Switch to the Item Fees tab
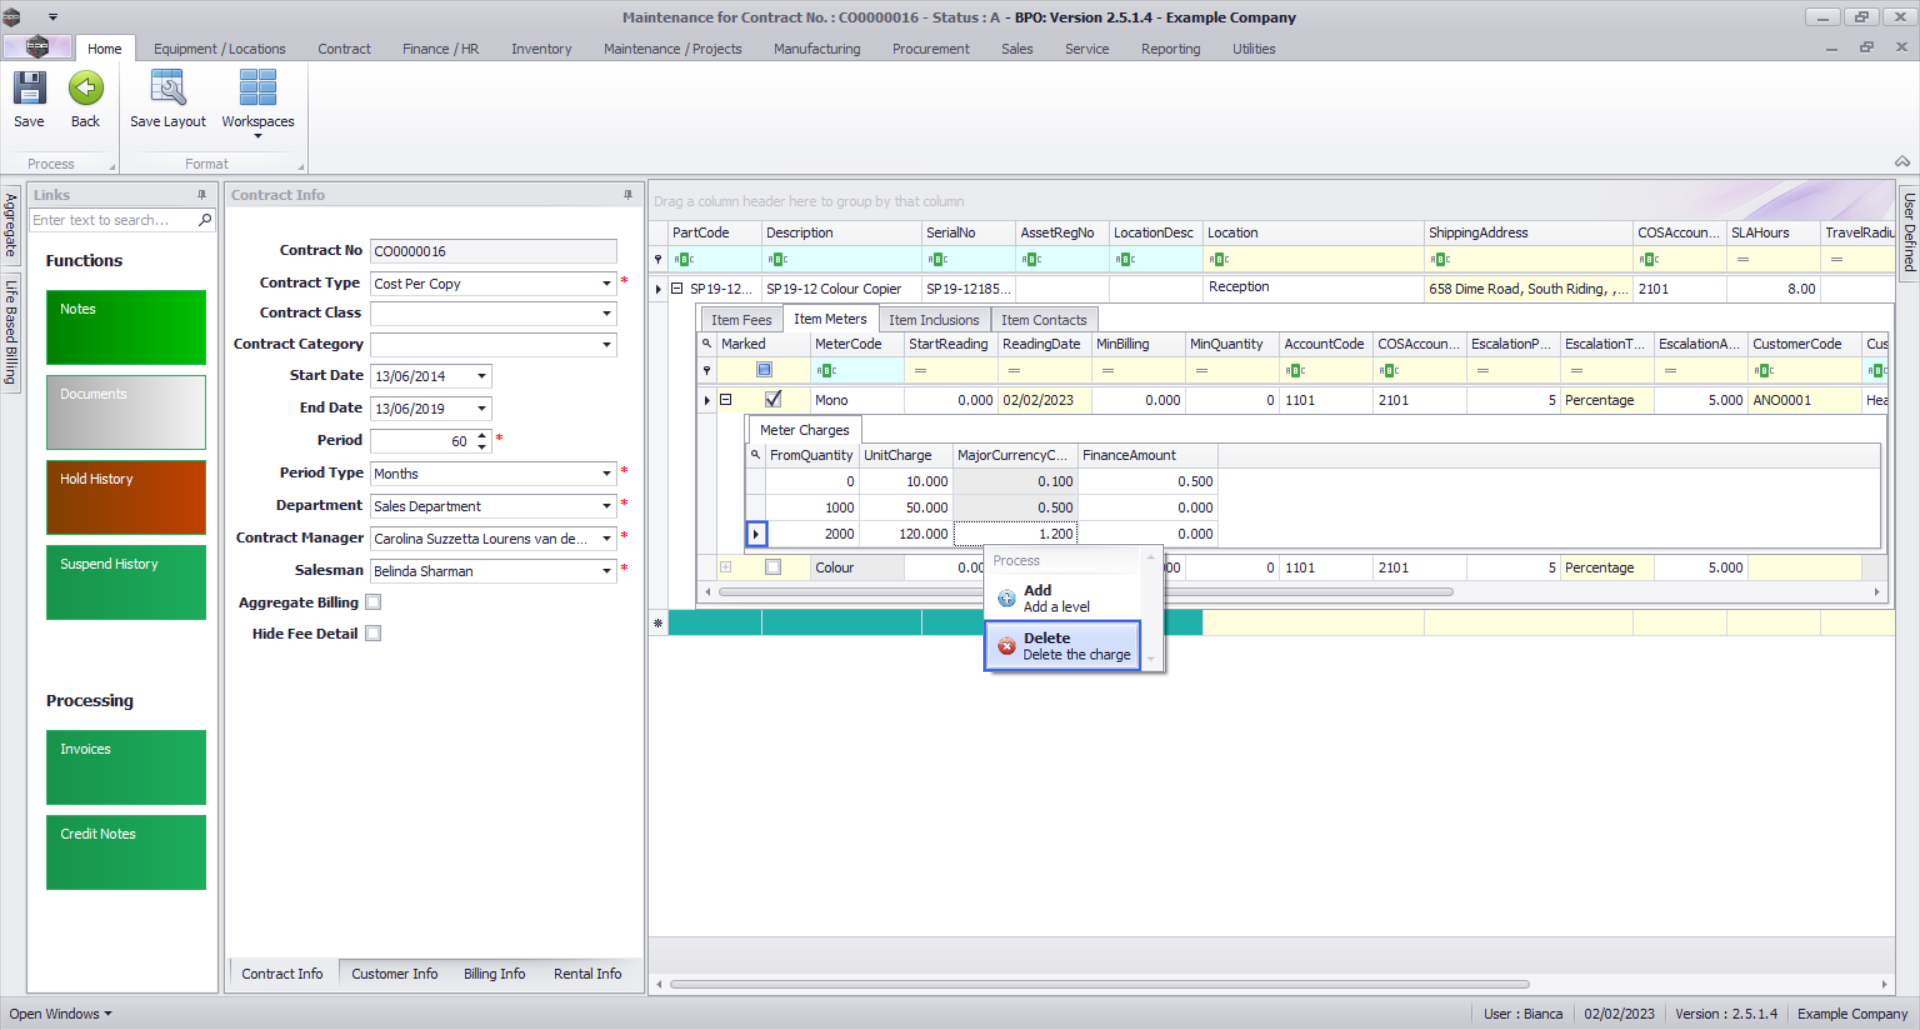This screenshot has width=1920, height=1030. coord(741,320)
